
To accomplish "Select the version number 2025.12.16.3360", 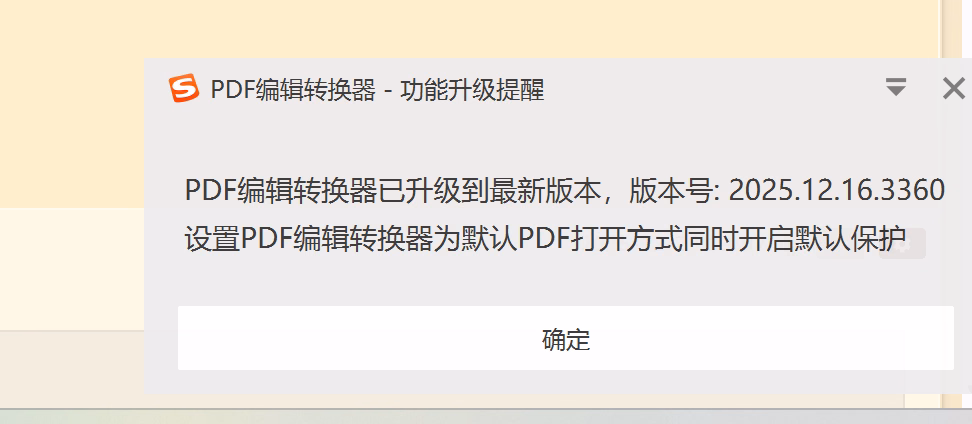I will point(836,191).
